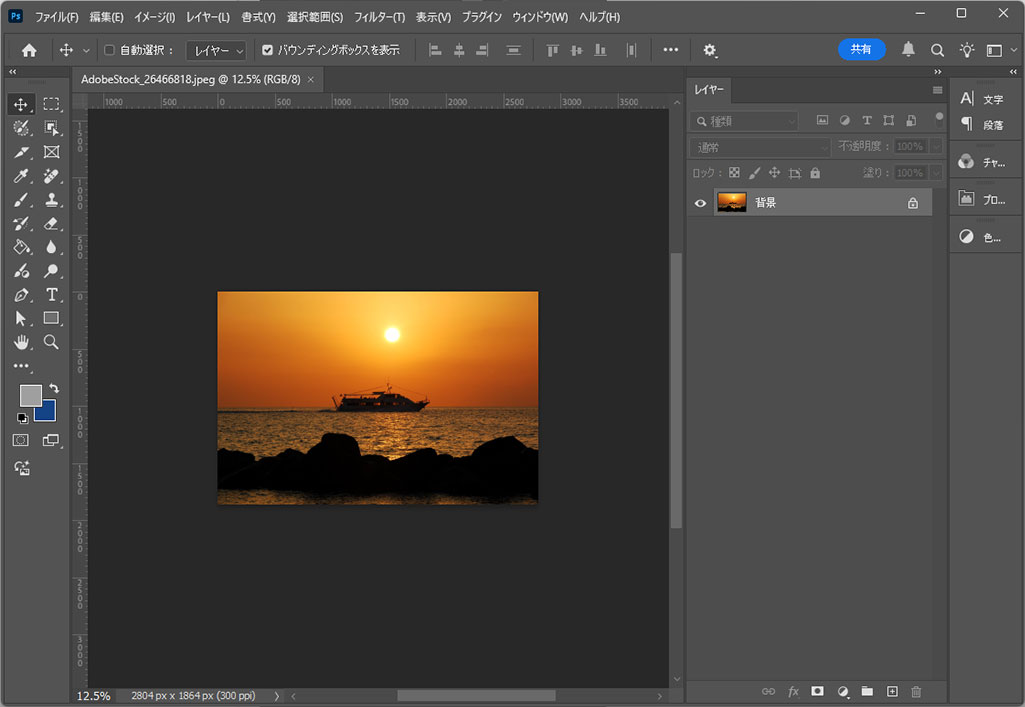
Task: Open the レイヤー dropdown in options bar
Action: [218, 50]
